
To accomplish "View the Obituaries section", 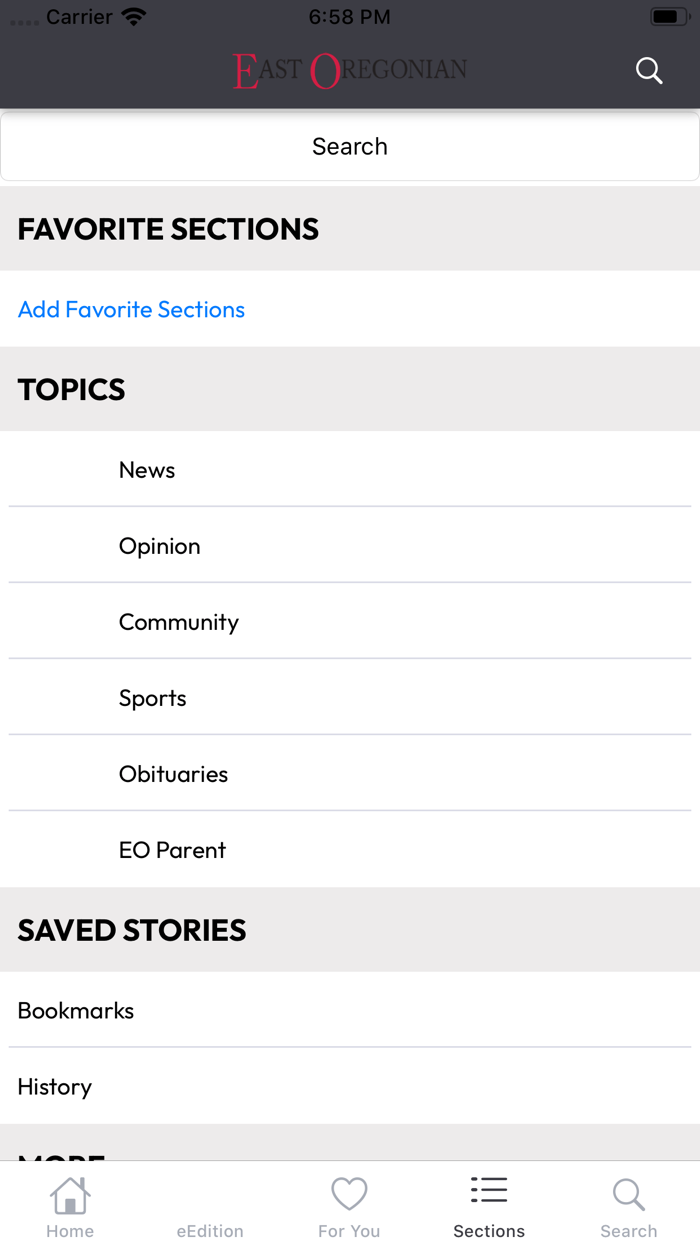I will pyautogui.click(x=173, y=773).
